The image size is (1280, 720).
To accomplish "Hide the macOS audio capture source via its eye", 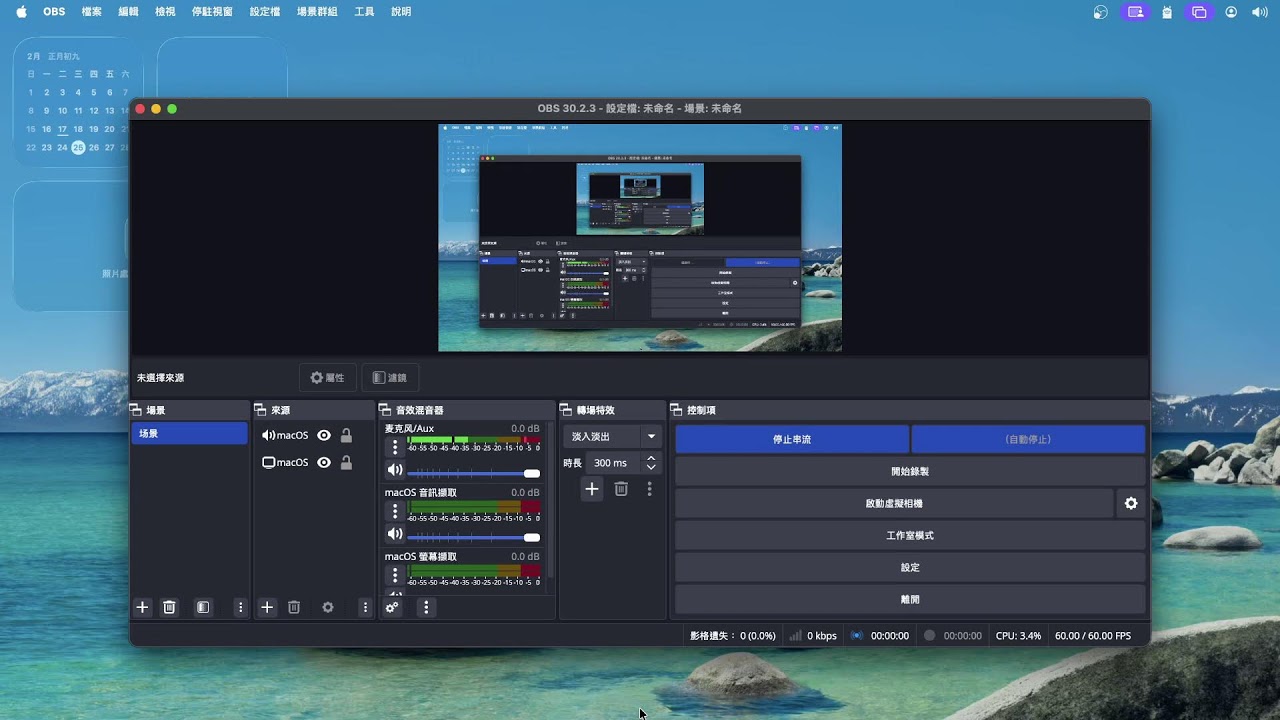I will point(324,435).
